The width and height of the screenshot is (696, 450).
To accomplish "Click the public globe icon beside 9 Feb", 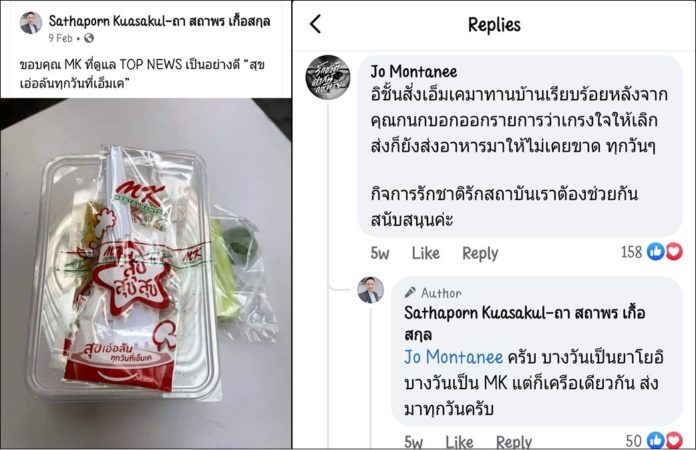I will coord(89,38).
